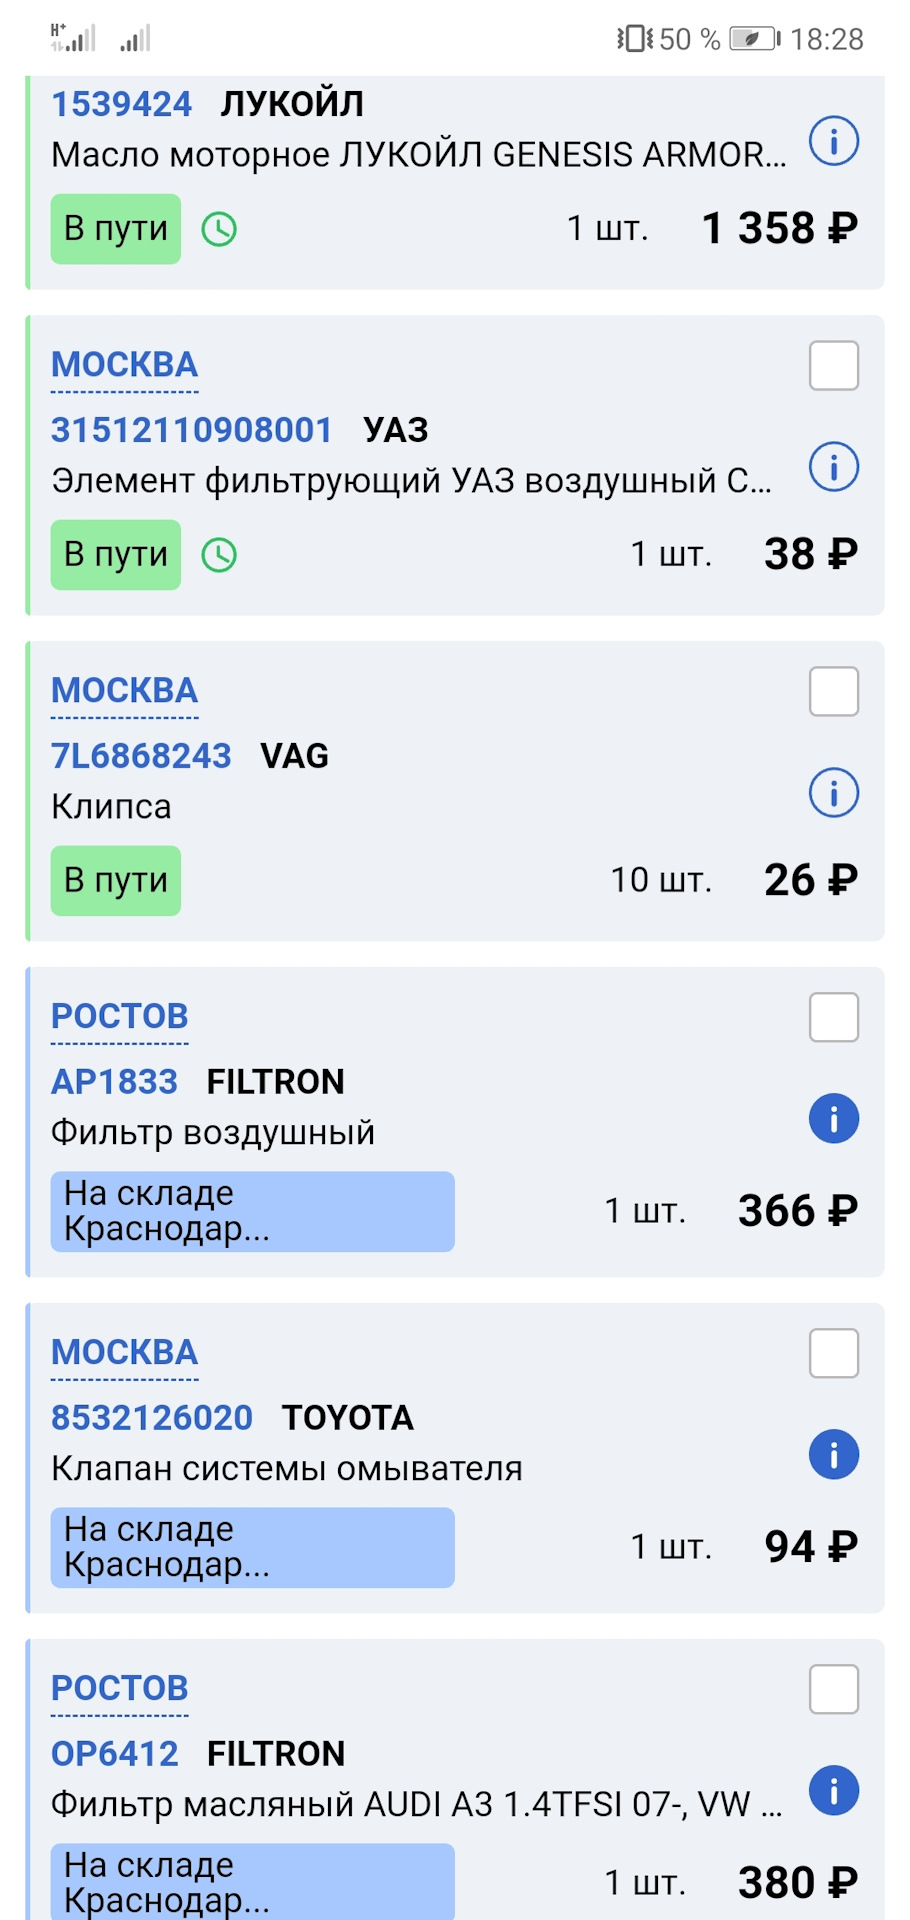Screen dimensions: 910x1920
Task: Tap the battery indicator in status bar
Action: 755,39
